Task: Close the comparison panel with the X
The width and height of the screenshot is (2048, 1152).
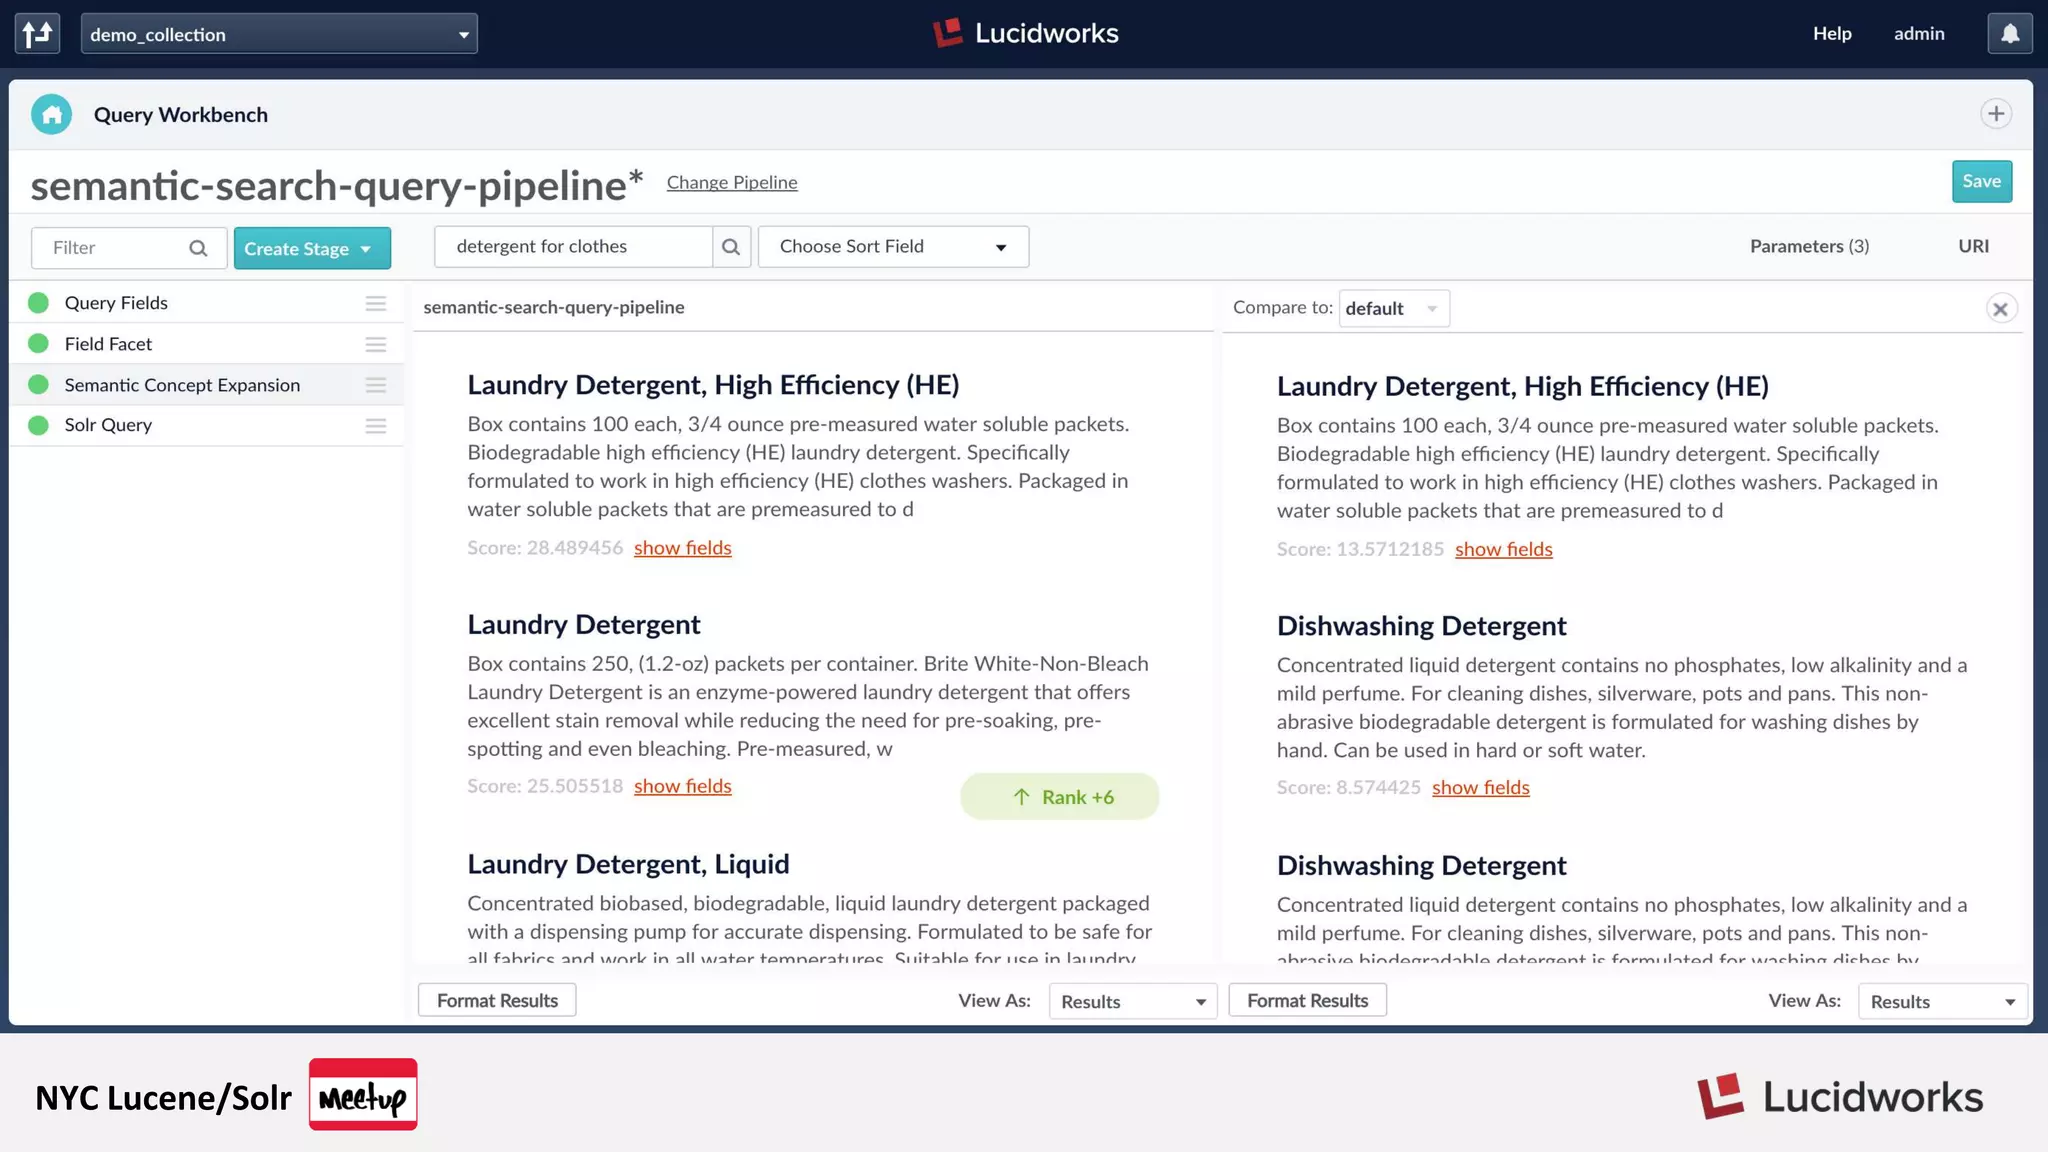Action: coord(2000,309)
